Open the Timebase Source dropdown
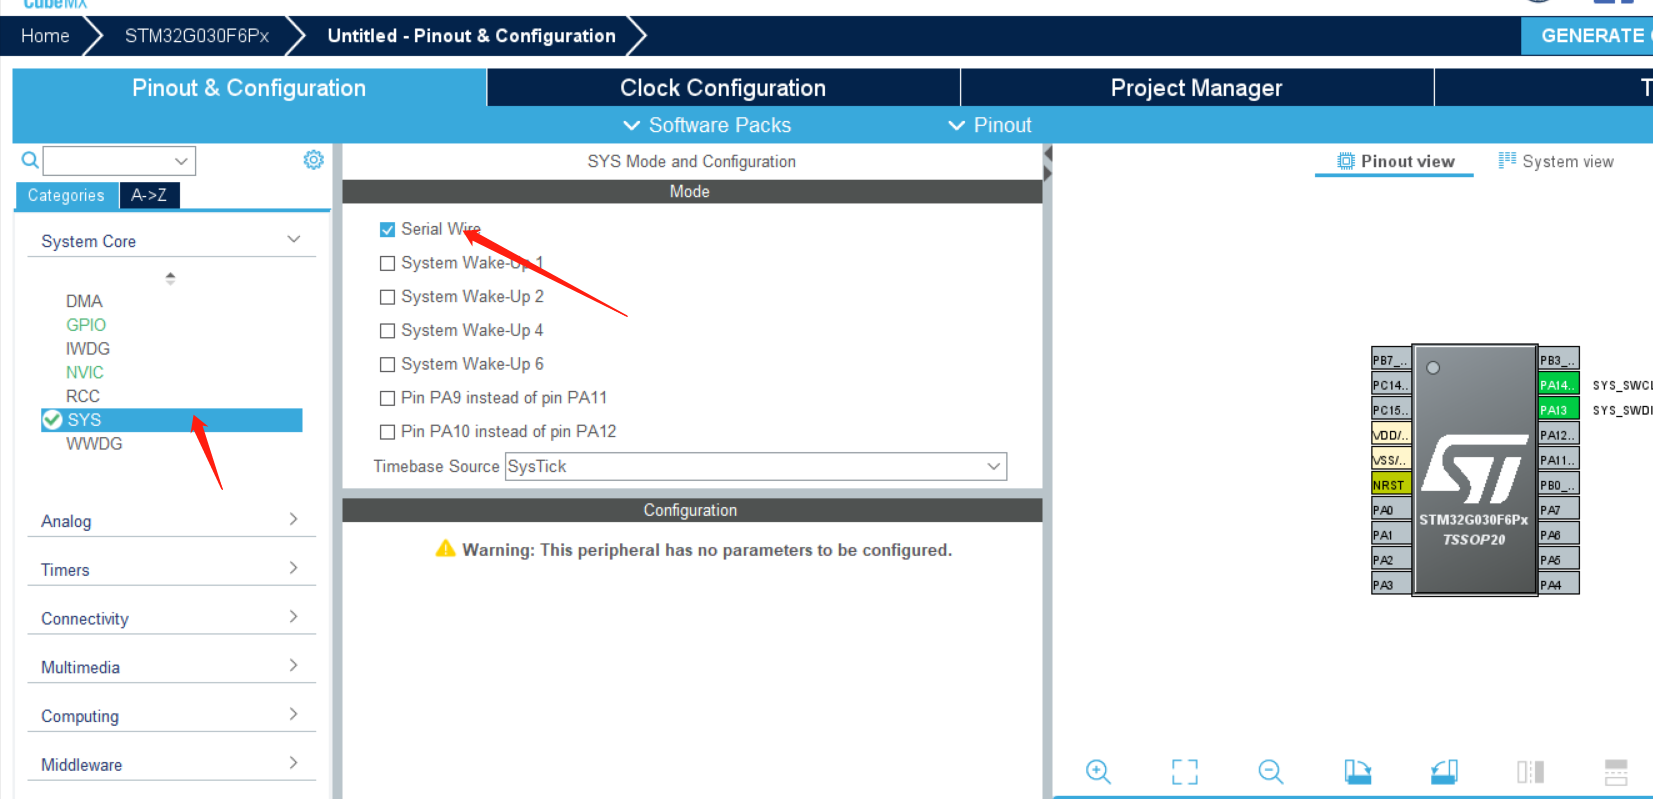Screen dimensions: 1653x799 [755, 466]
